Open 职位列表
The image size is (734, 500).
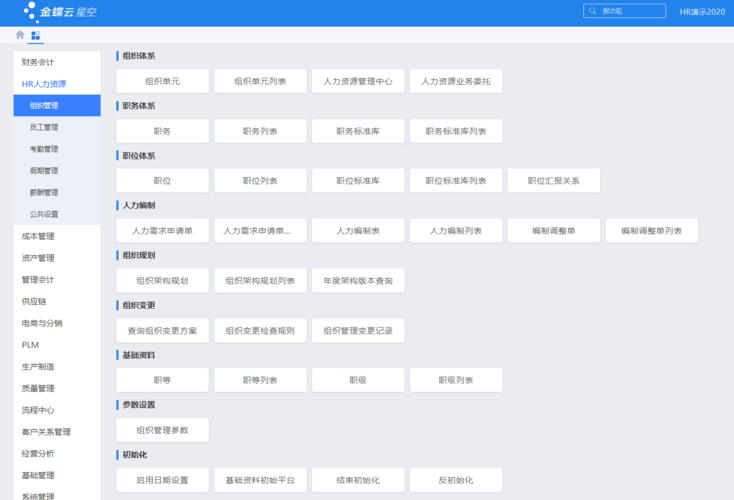point(260,181)
